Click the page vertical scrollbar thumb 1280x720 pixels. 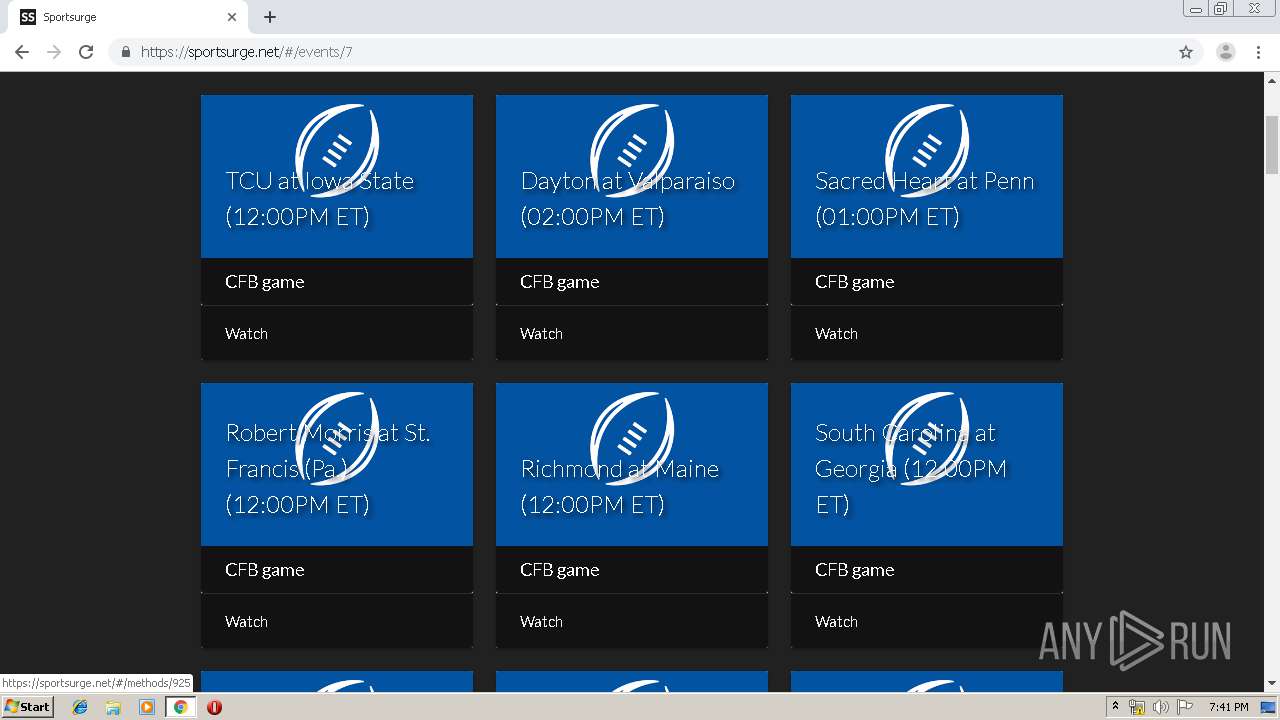tap(1272, 144)
